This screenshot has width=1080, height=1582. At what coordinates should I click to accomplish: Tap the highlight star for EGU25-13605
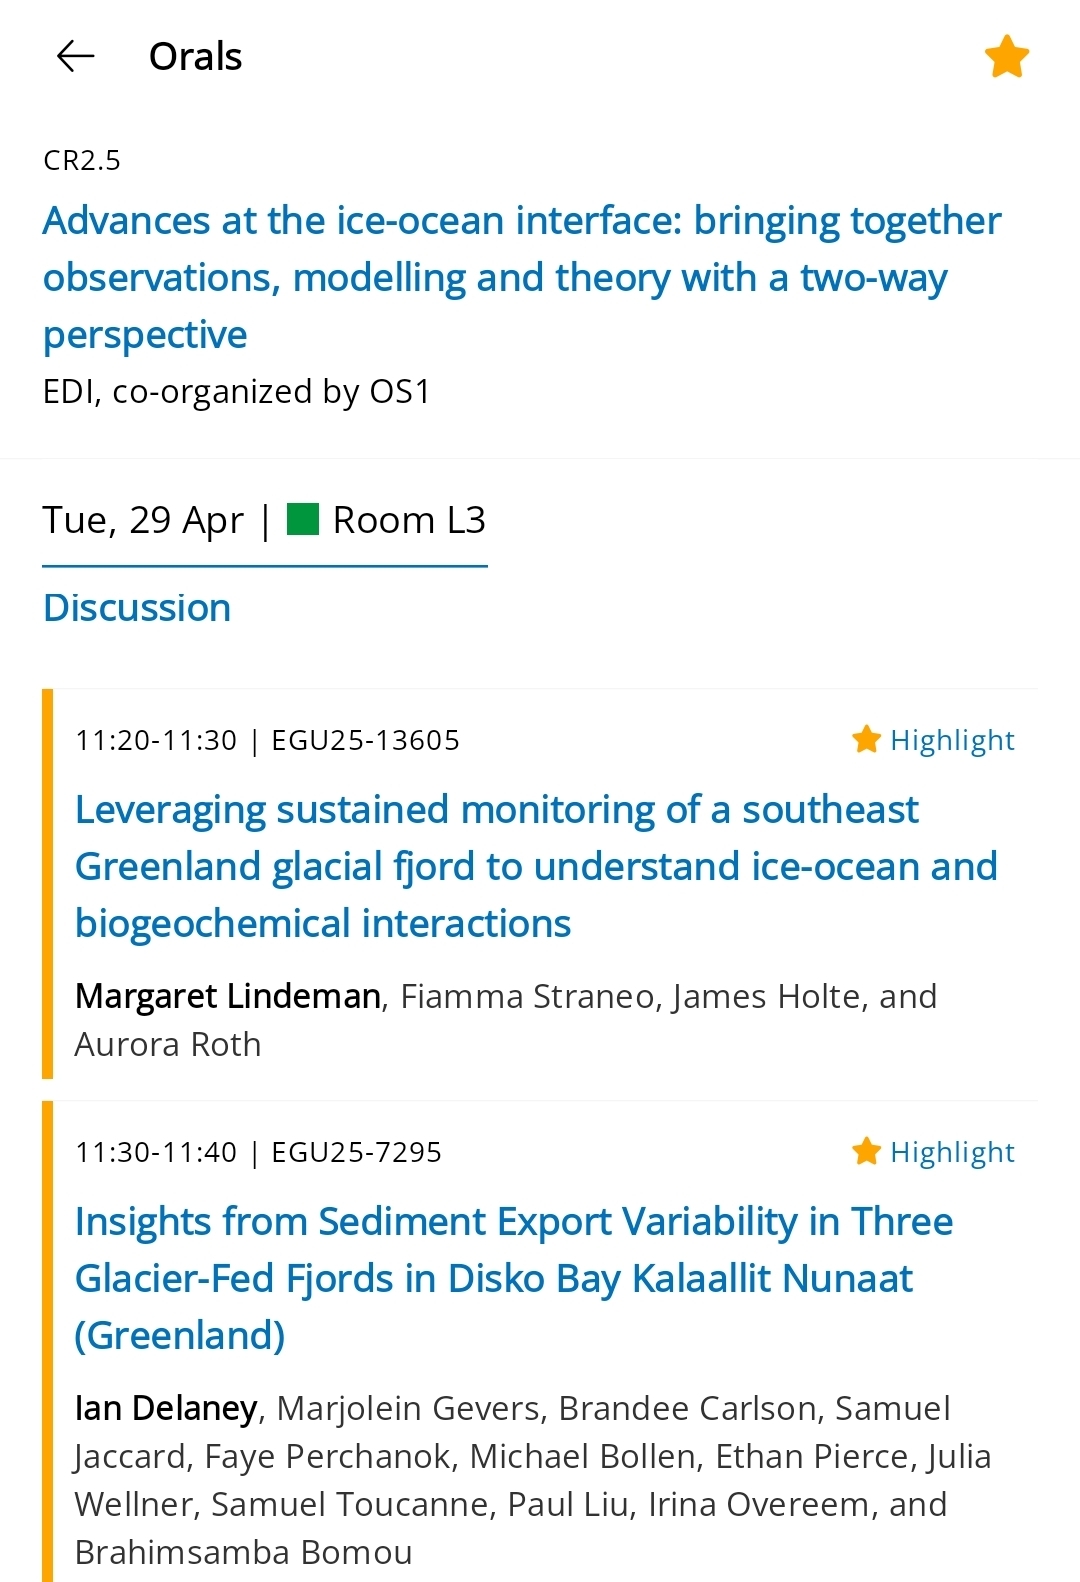866,740
